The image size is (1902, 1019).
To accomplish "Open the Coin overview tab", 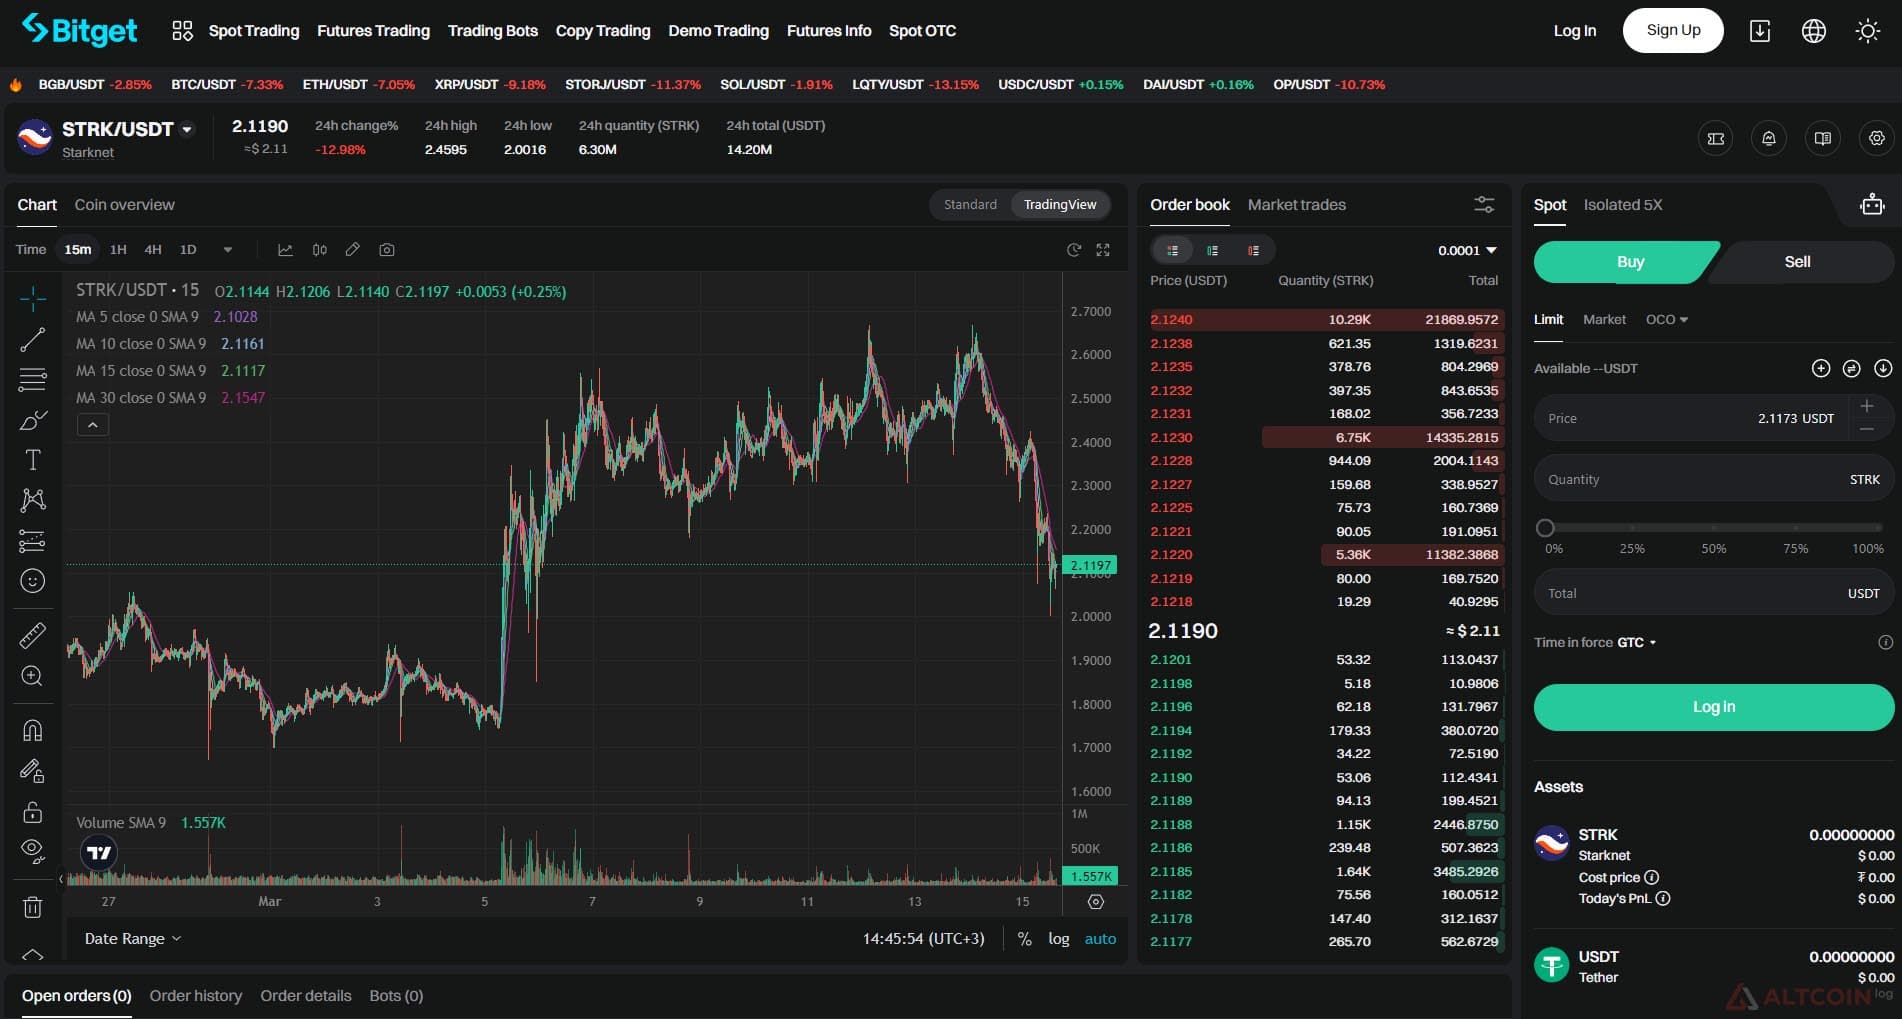I will (x=124, y=205).
